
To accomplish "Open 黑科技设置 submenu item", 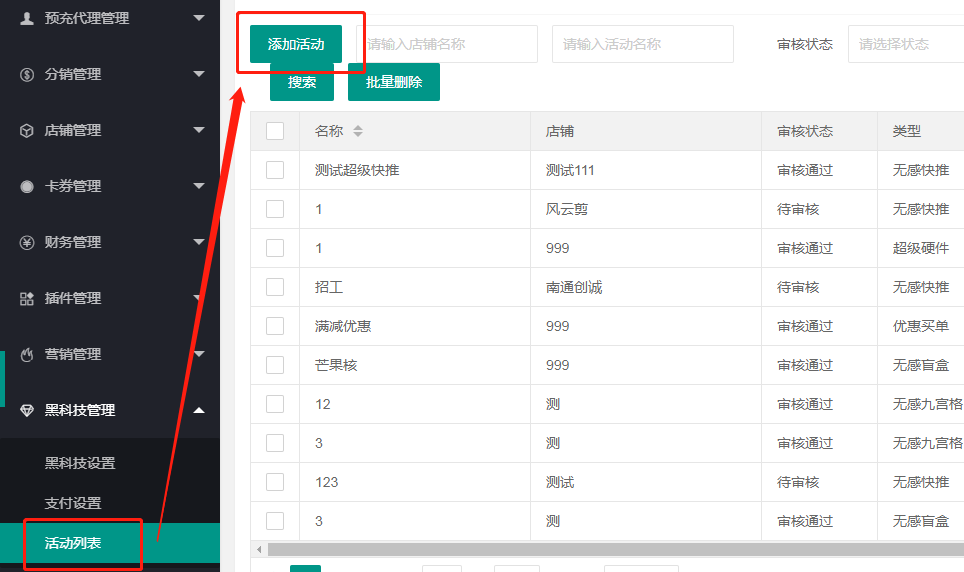I will (80, 463).
